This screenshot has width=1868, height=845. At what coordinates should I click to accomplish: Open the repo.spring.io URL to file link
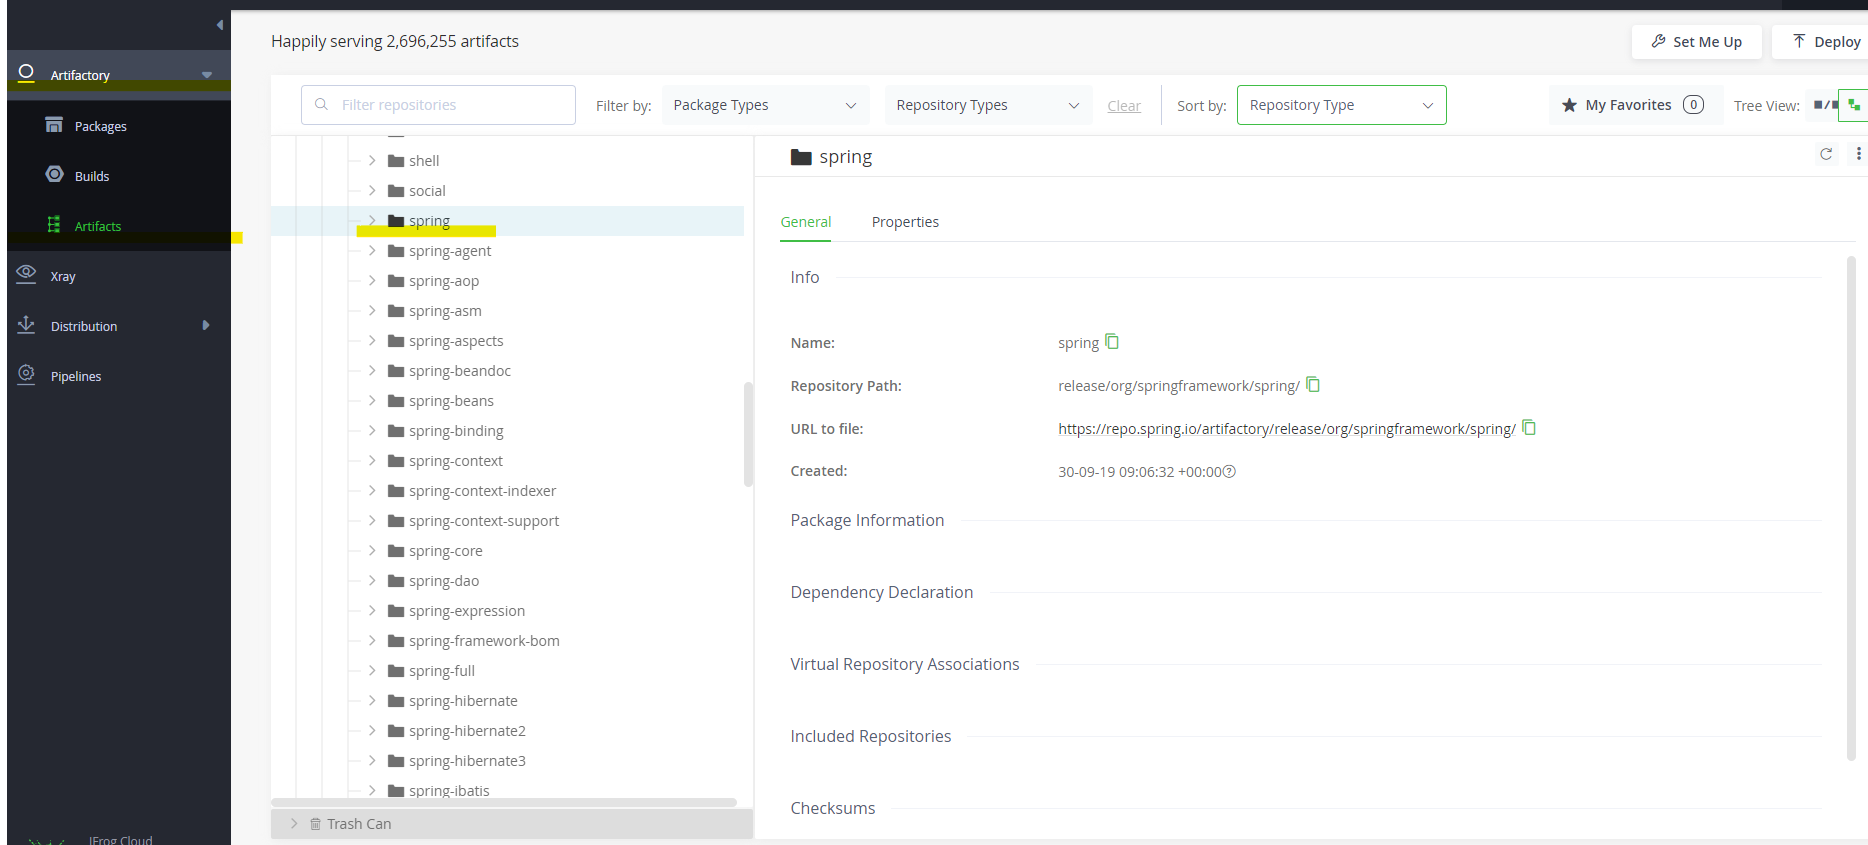coord(1287,429)
